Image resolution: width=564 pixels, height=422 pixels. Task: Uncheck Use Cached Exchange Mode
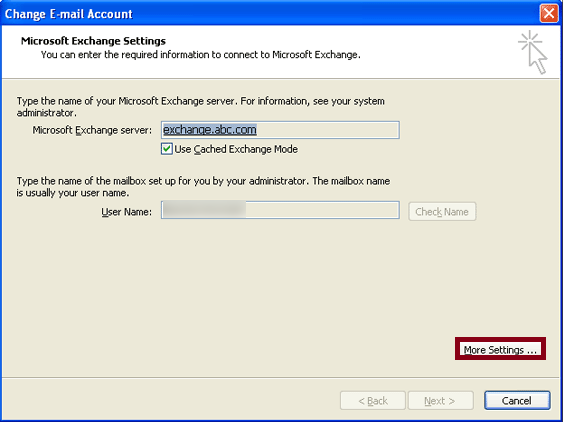point(167,149)
